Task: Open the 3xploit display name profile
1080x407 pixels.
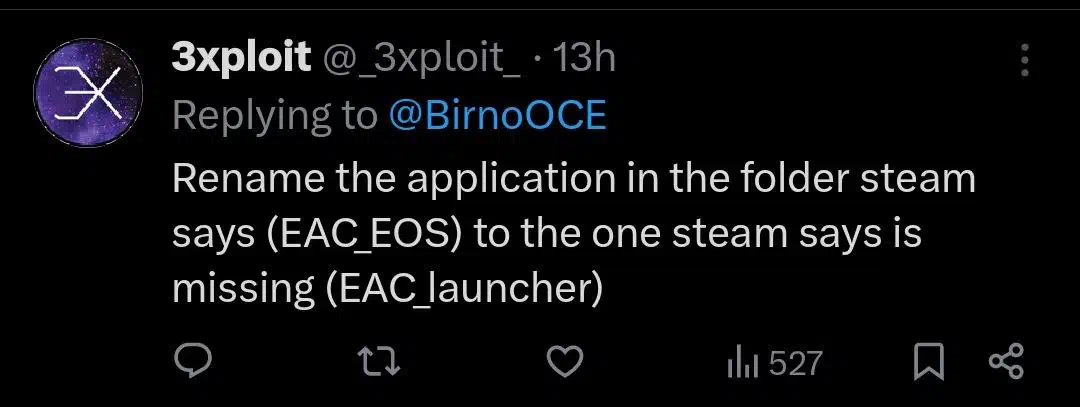Action: [241, 59]
